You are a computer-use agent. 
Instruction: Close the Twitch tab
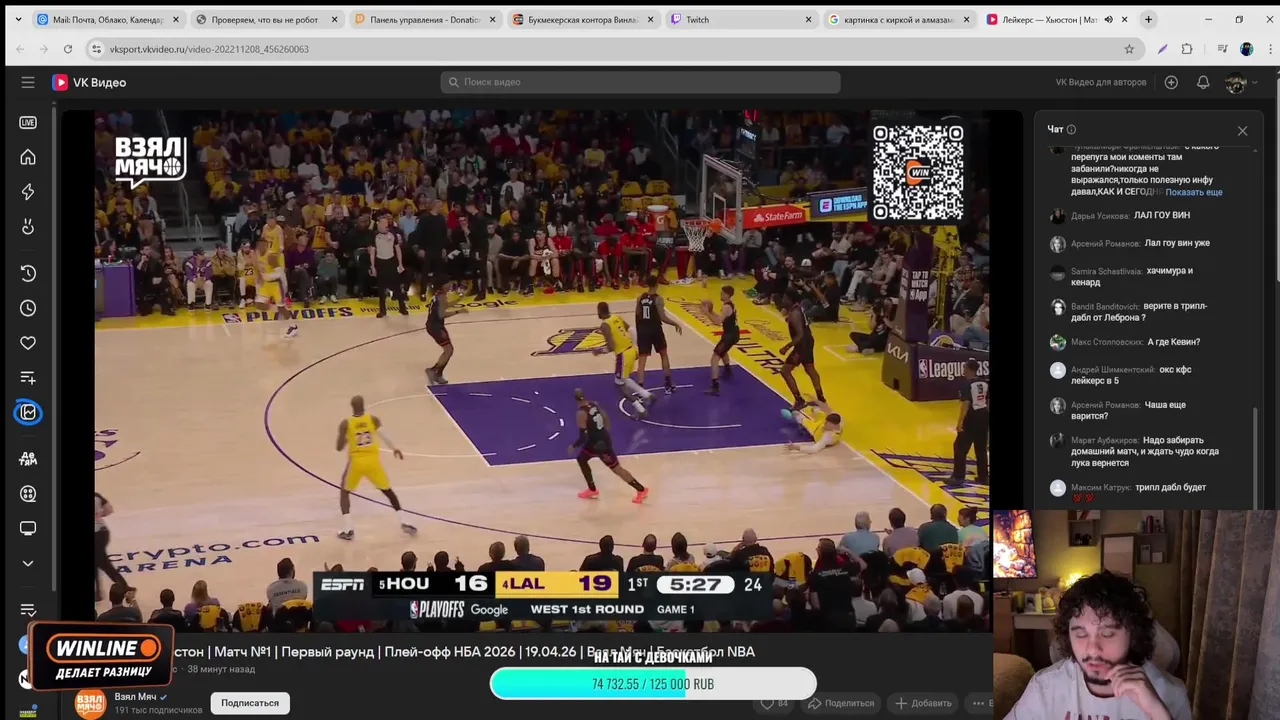pyautogui.click(x=808, y=19)
